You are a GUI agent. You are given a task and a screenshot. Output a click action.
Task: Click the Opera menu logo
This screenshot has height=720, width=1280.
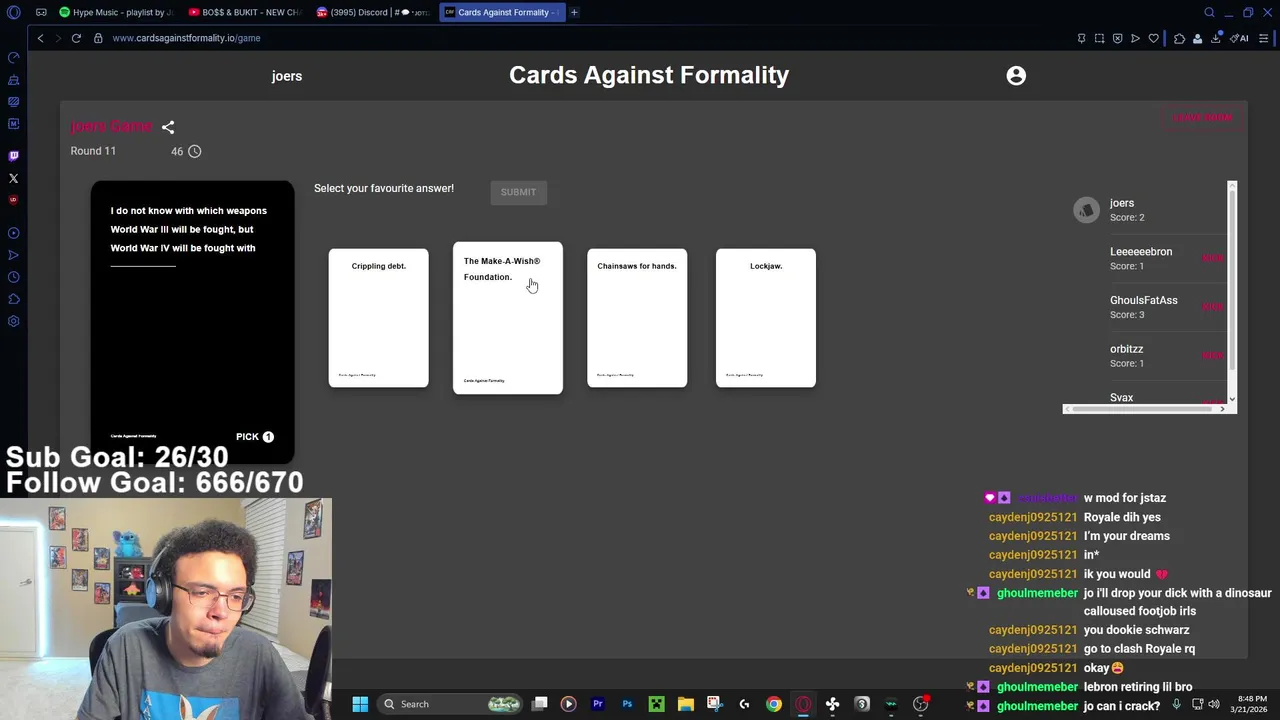pos(14,12)
